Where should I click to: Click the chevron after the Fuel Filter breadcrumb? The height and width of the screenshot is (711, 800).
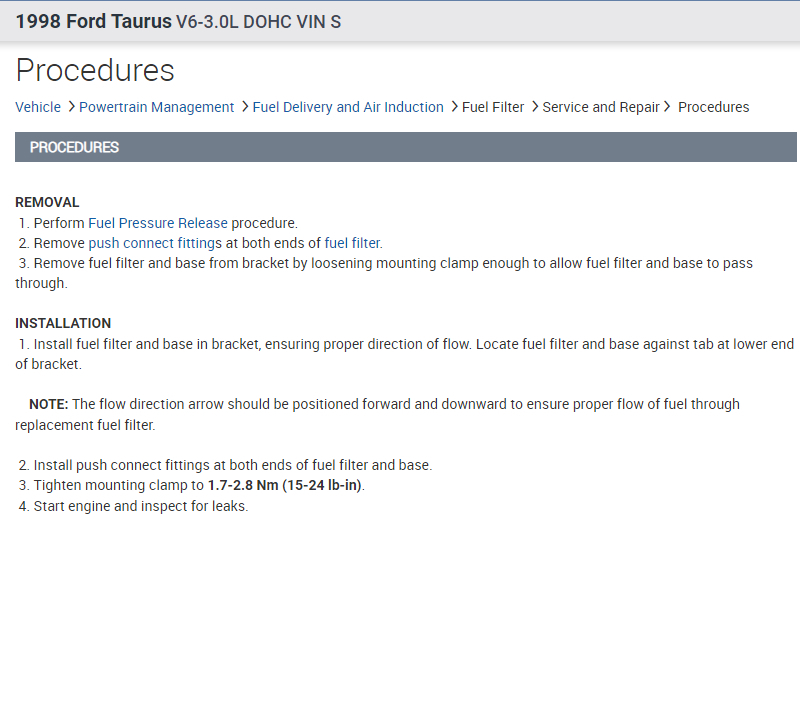(535, 106)
